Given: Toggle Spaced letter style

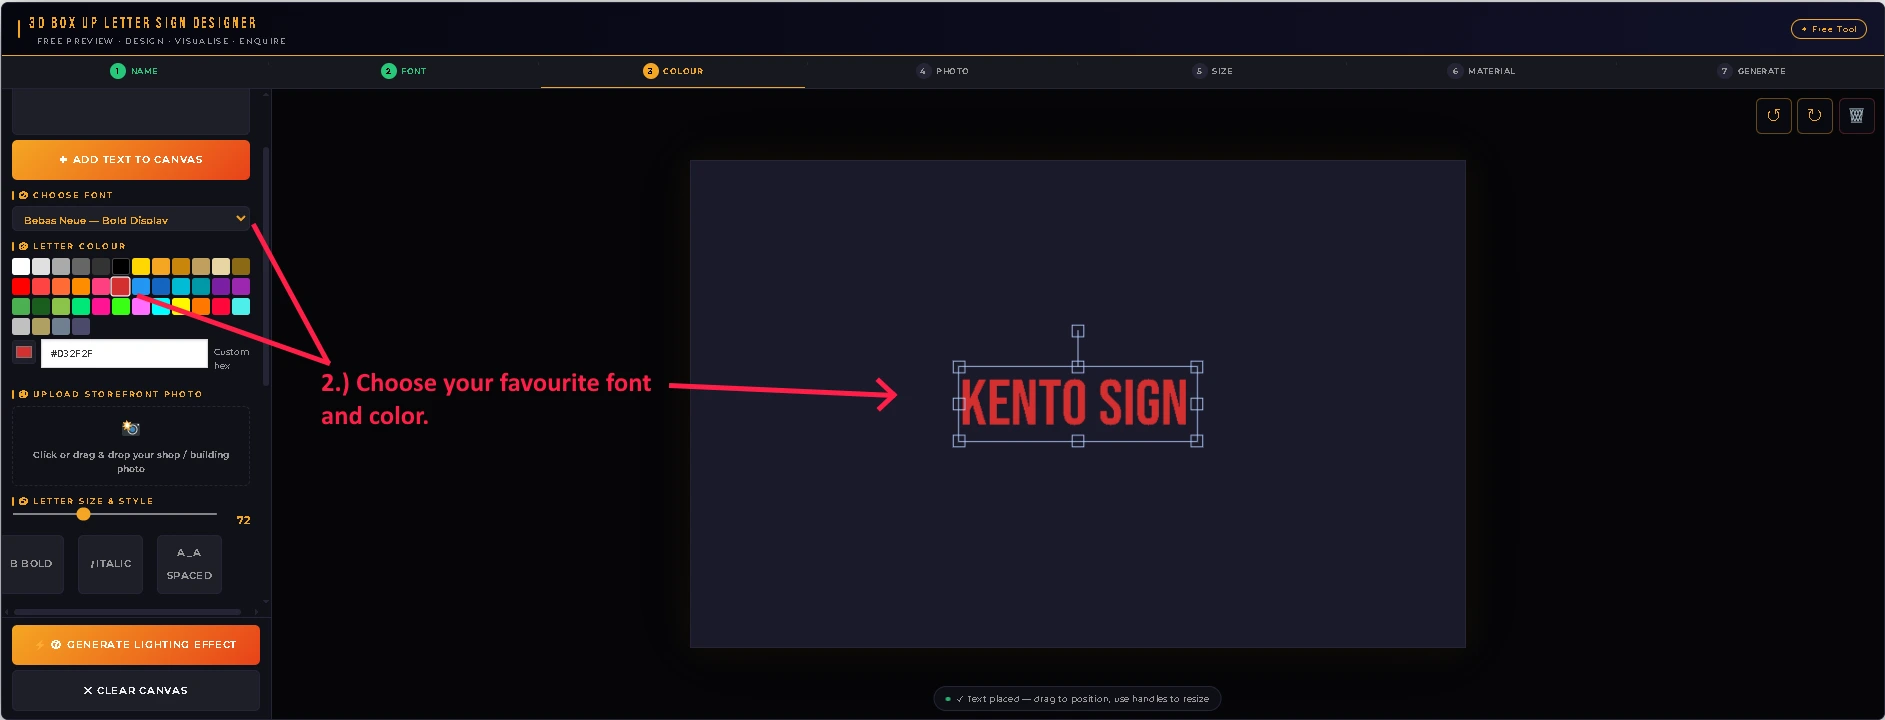Looking at the screenshot, I should pos(189,564).
